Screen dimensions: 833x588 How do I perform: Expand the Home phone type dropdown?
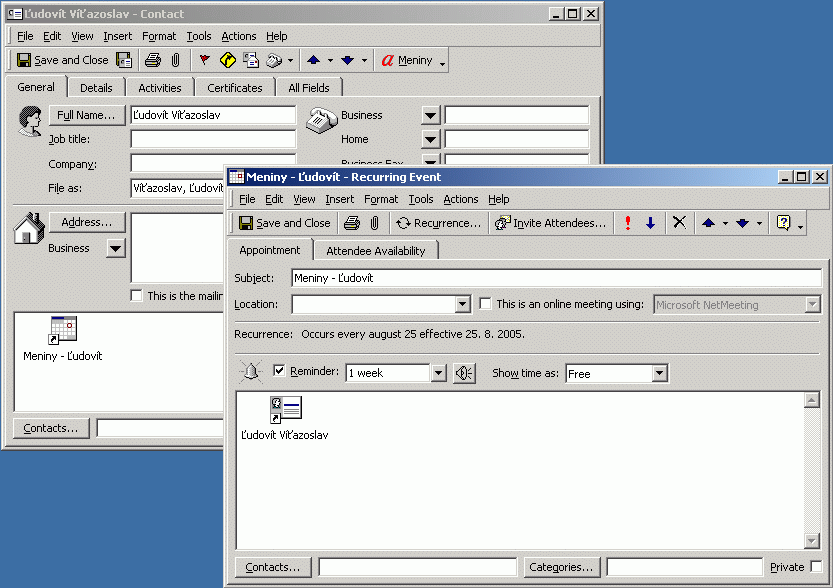[431, 139]
